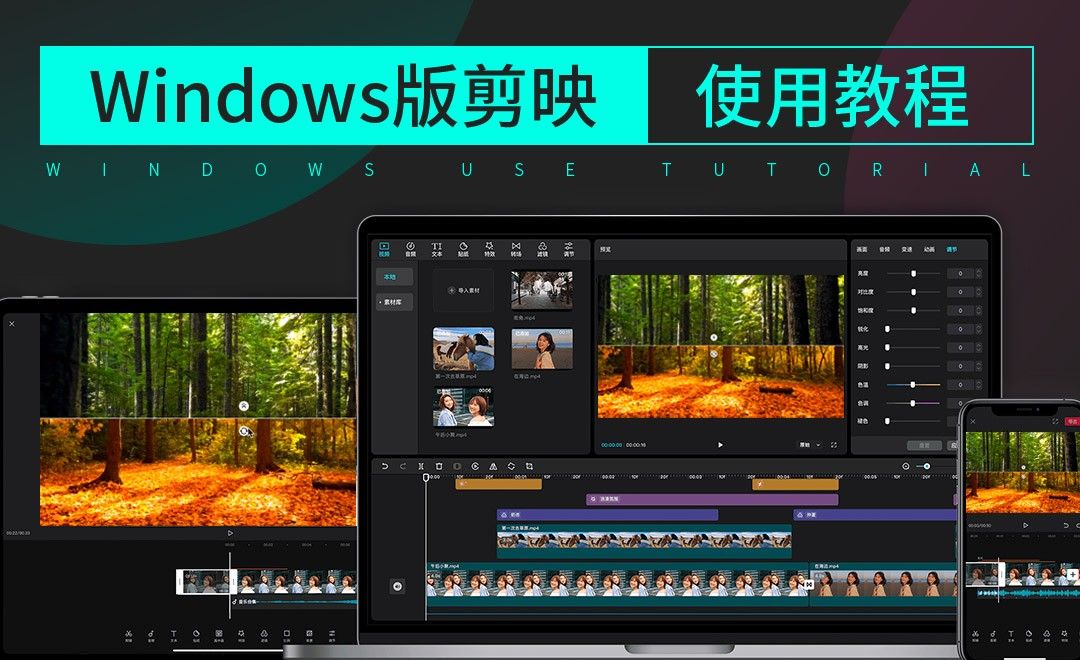Tap scissors edit icon in tablet toolbar
This screenshot has width=1080, height=660.
click(x=129, y=635)
